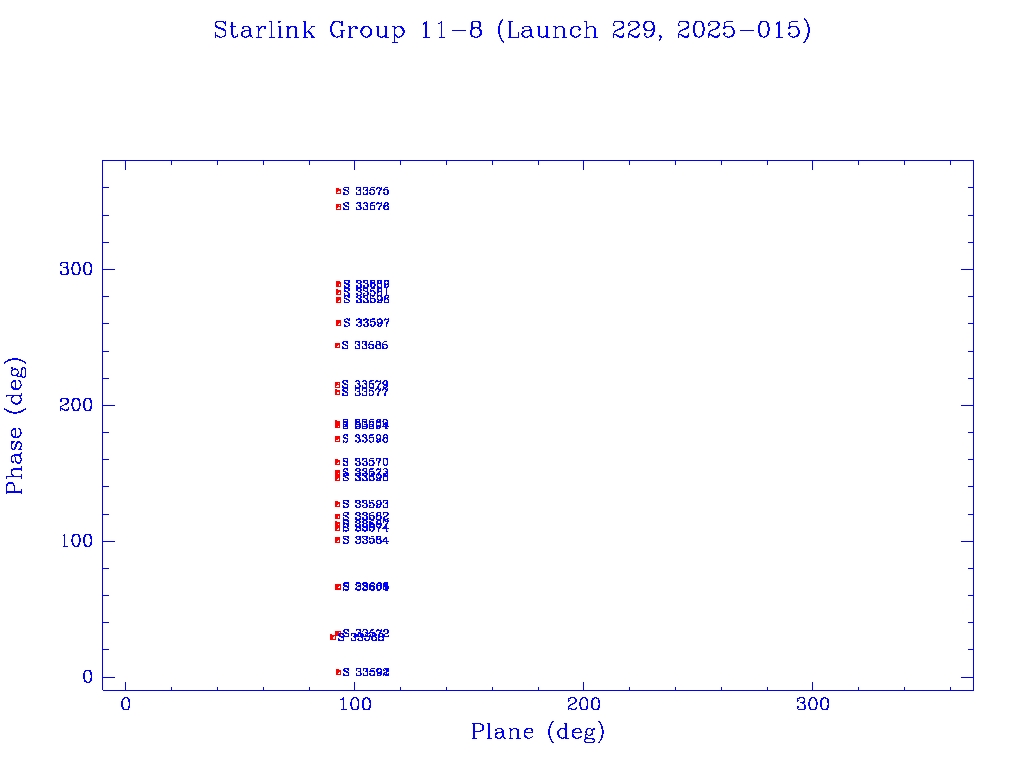Select the Plane axis tick label 200
This screenshot has height=768, width=1024.
click(583, 704)
